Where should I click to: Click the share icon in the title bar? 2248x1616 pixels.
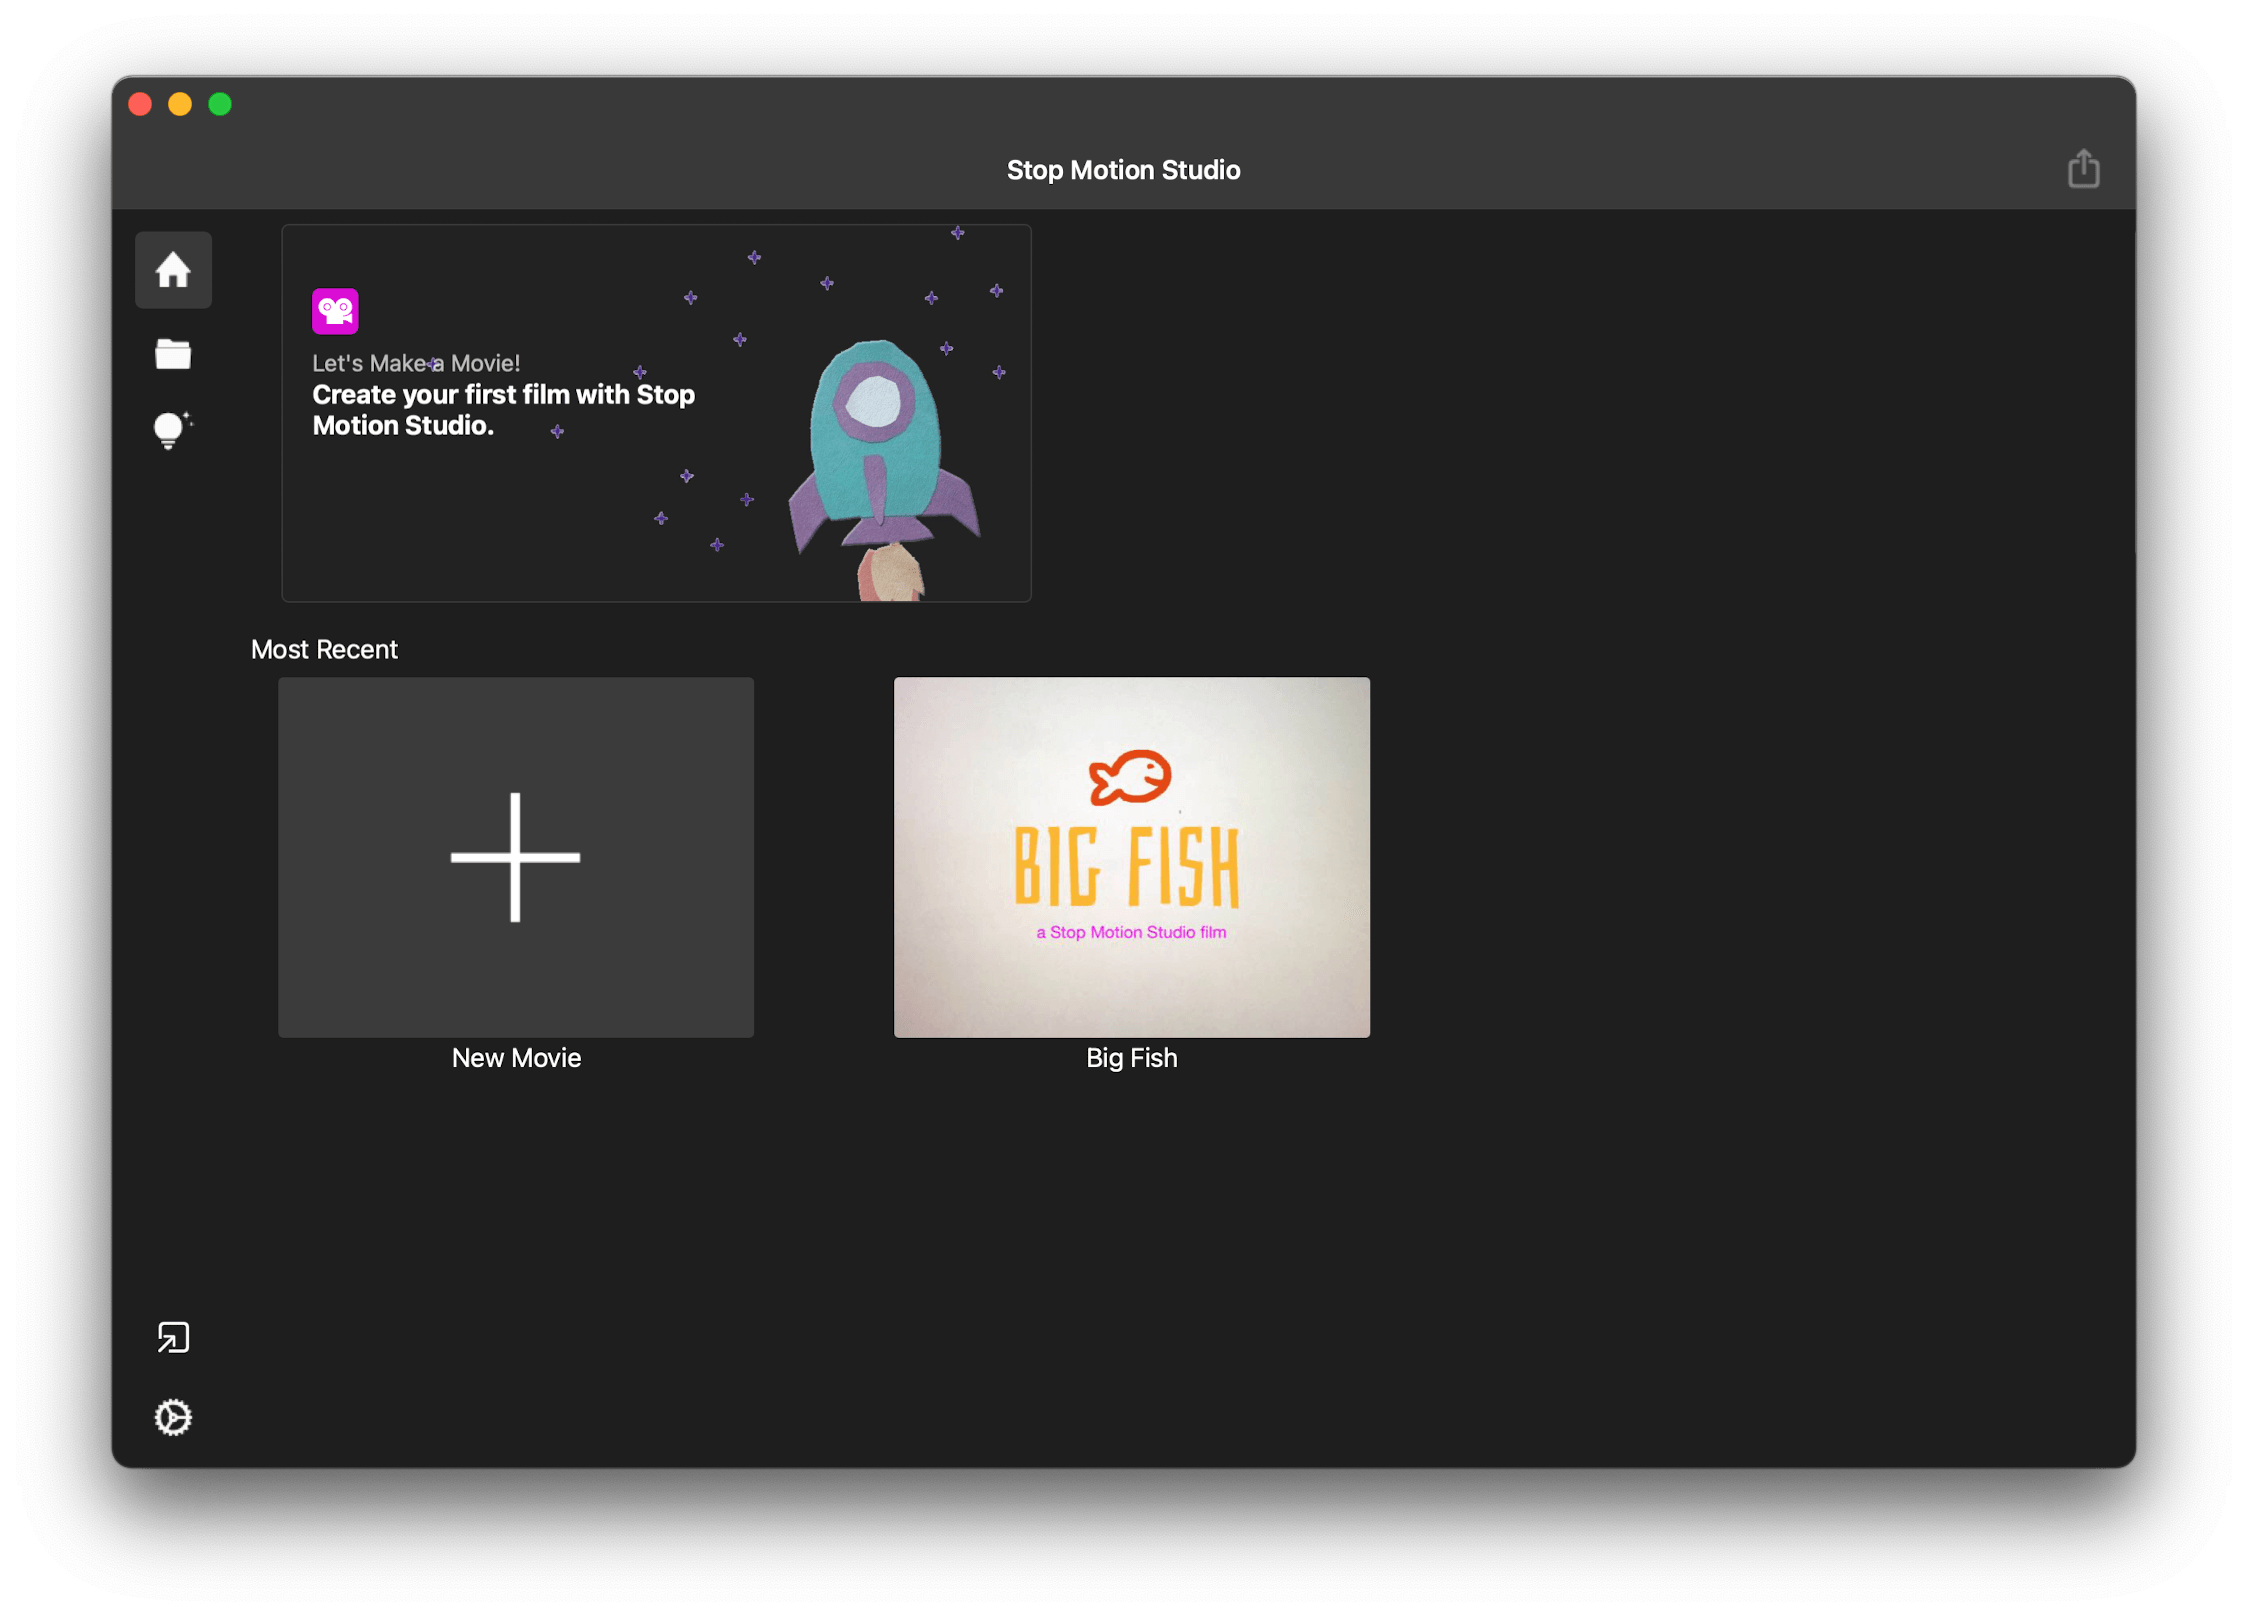pos(2083,169)
